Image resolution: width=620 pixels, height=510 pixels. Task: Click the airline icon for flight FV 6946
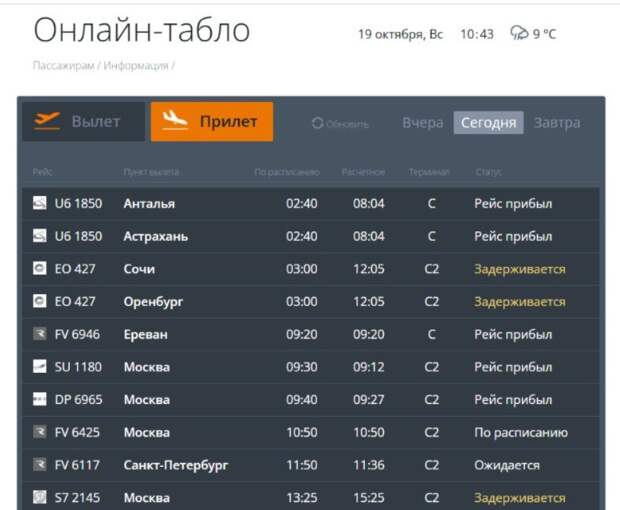pyautogui.click(x=40, y=334)
